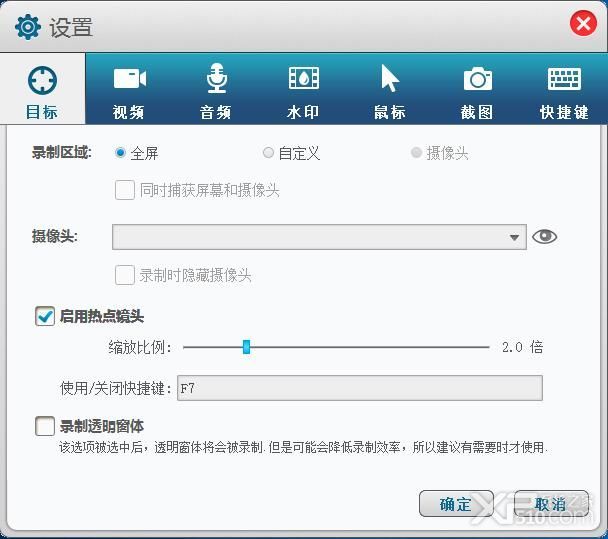This screenshot has height=539, width=608.
Task: Select the 全屏 full screen radio button
Action: click(120, 153)
